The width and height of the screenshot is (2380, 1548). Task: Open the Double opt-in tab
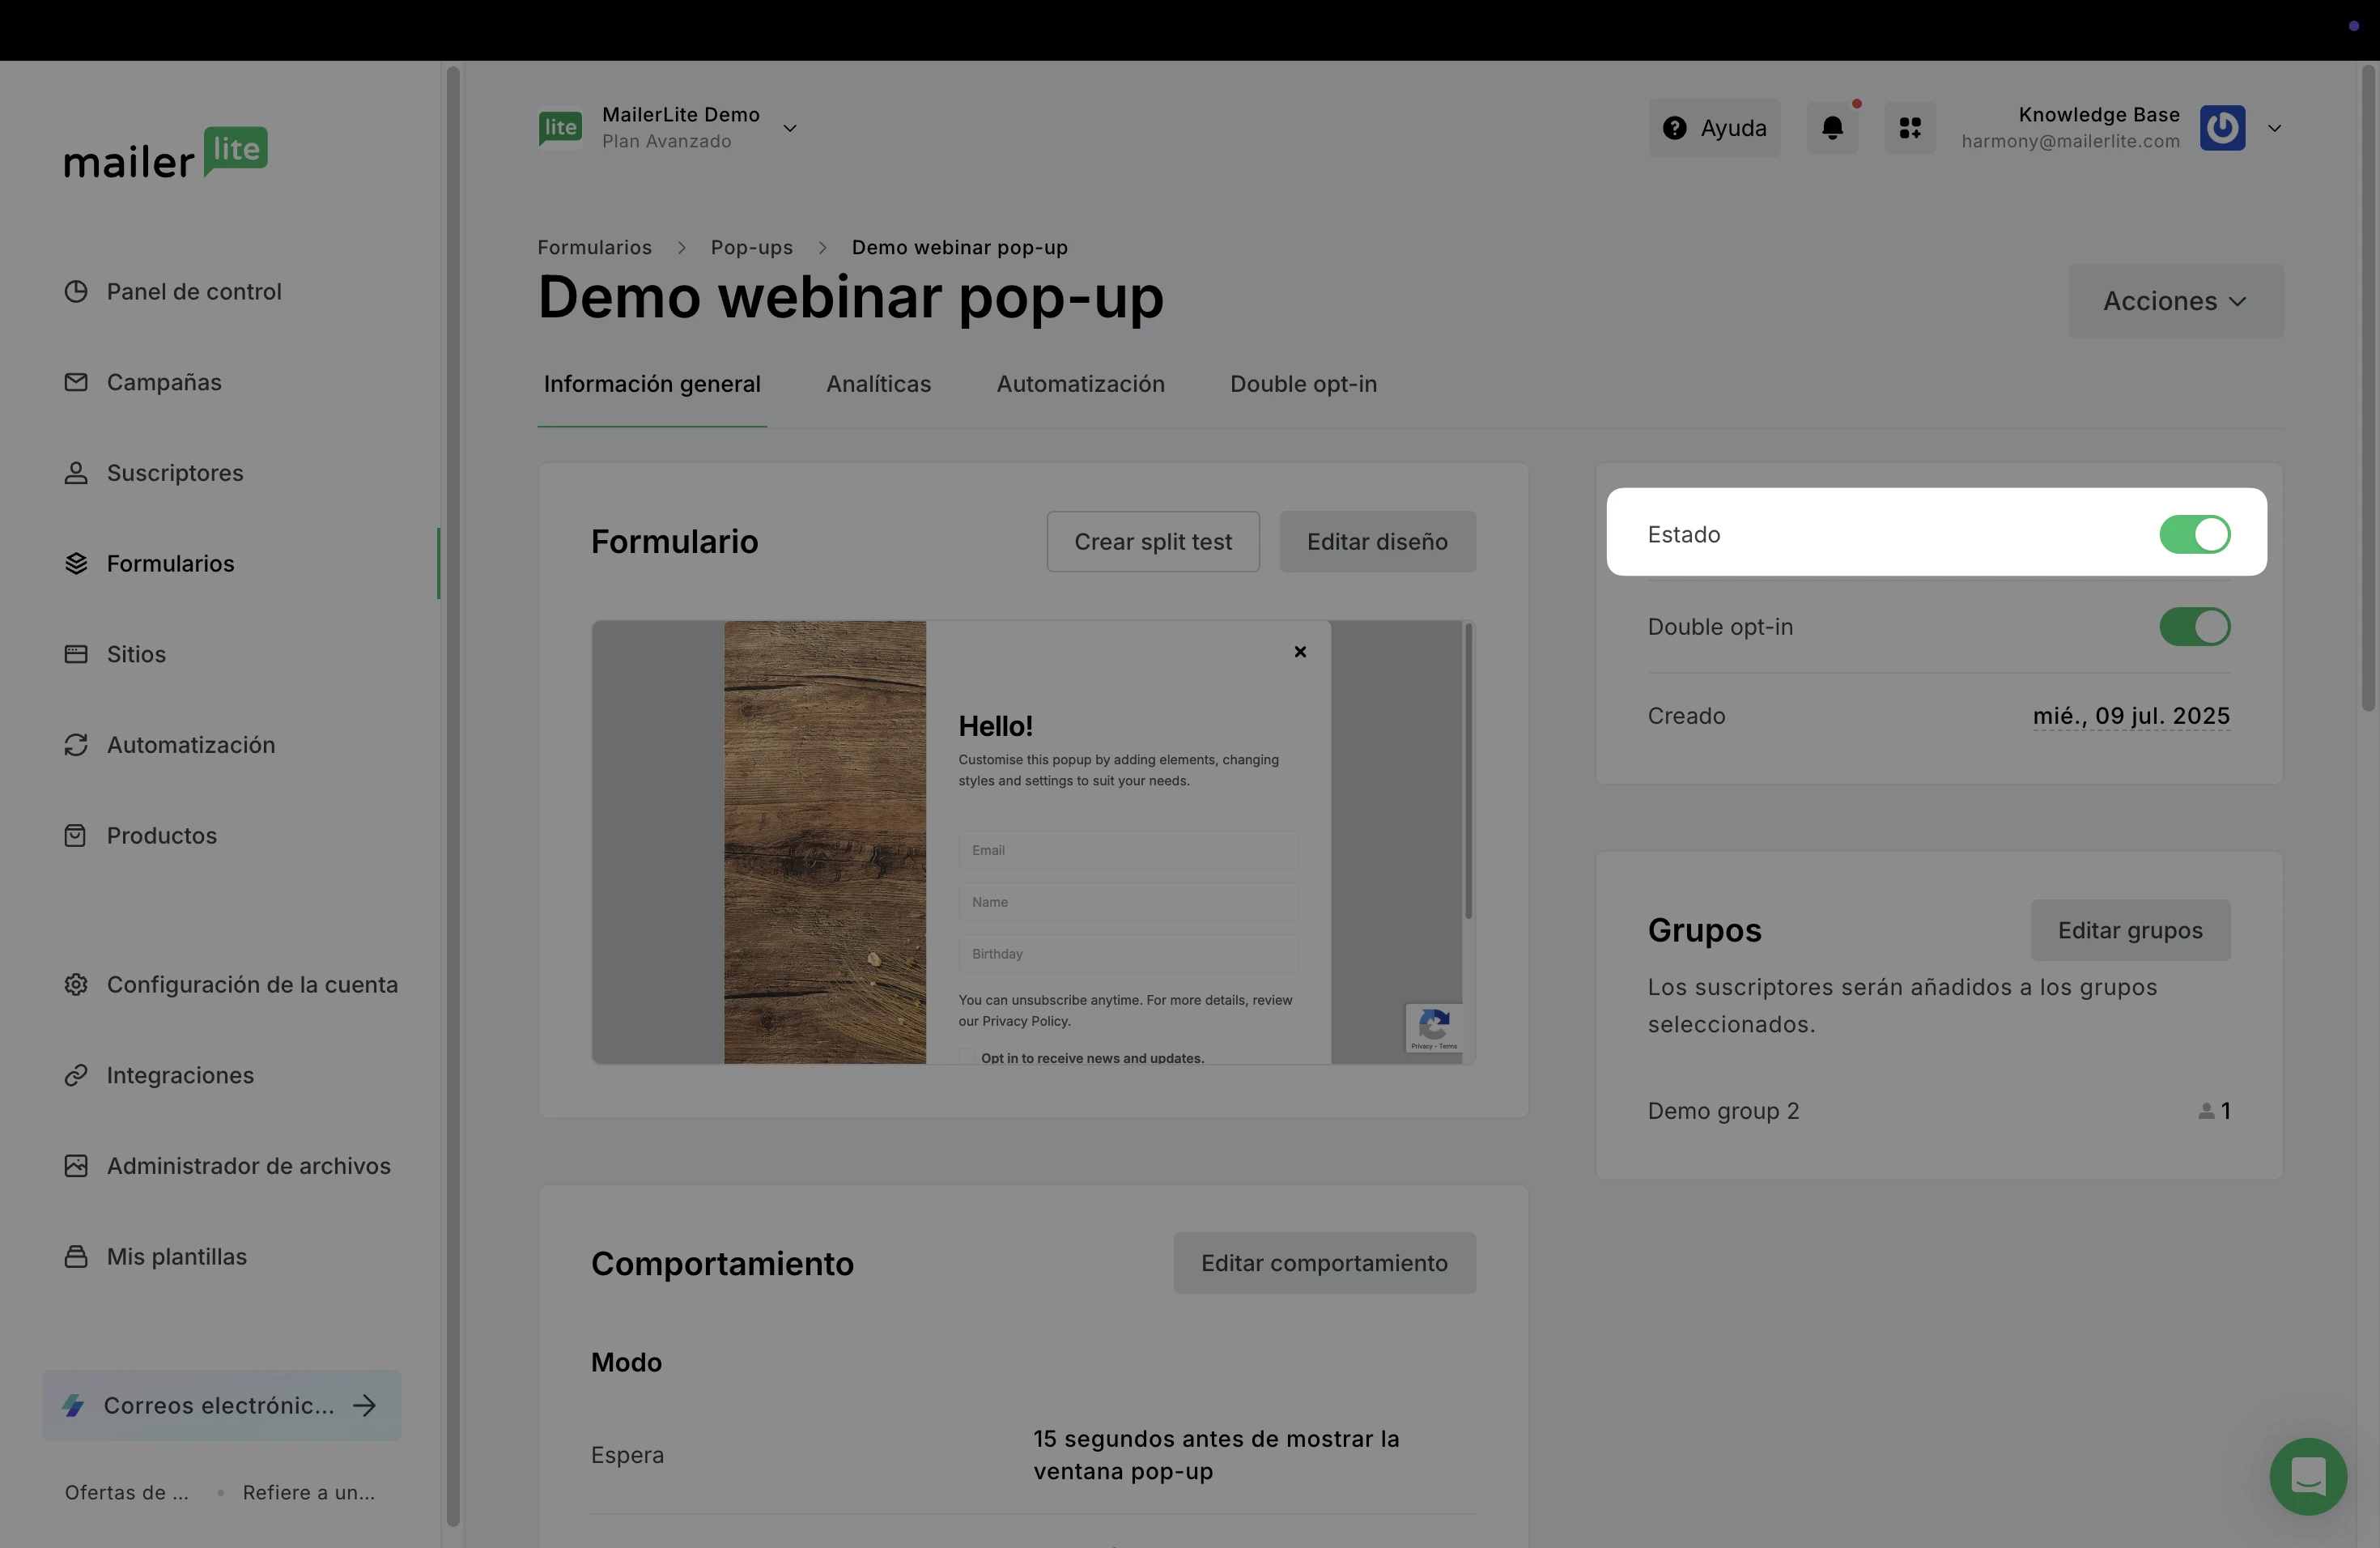pos(1303,384)
